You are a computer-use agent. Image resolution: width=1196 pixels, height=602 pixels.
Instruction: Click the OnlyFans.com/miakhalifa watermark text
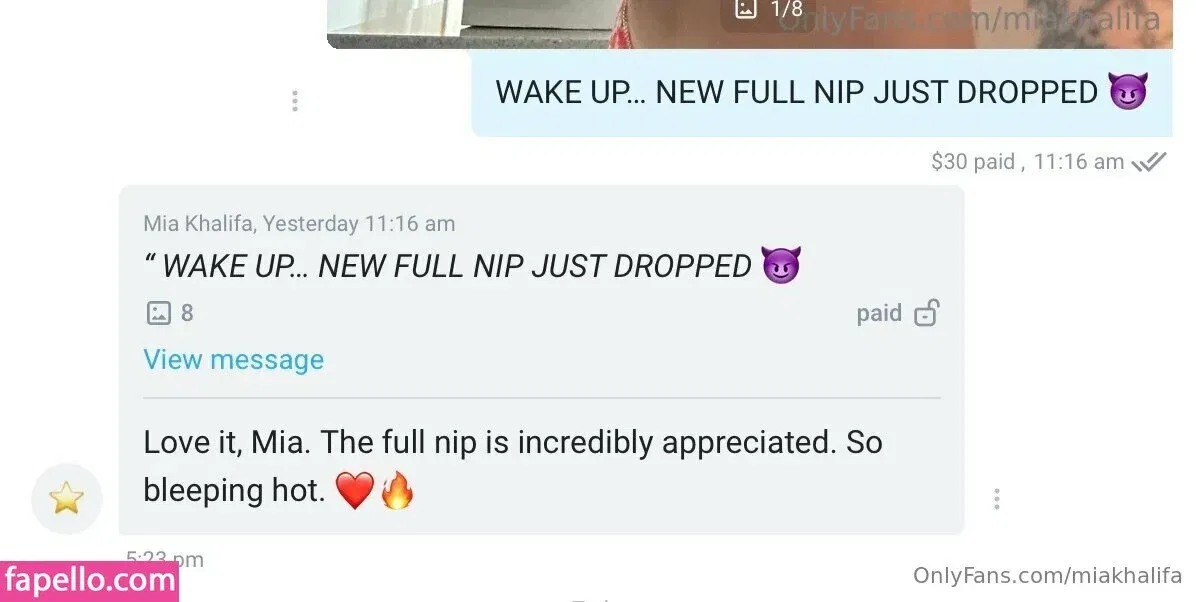[1047, 575]
